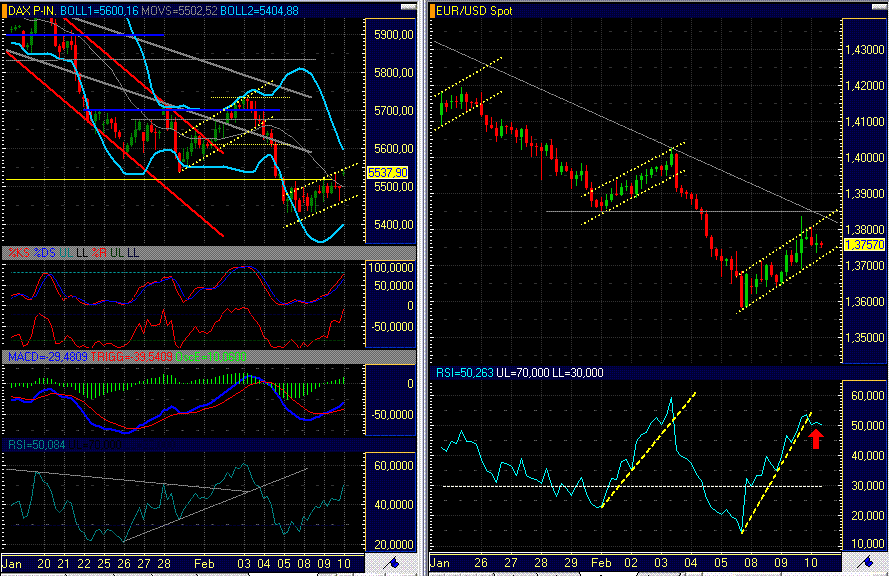Click the 60,0000 value on DAX RSI axis
Screen dimensions: 889x576
(x=393, y=466)
